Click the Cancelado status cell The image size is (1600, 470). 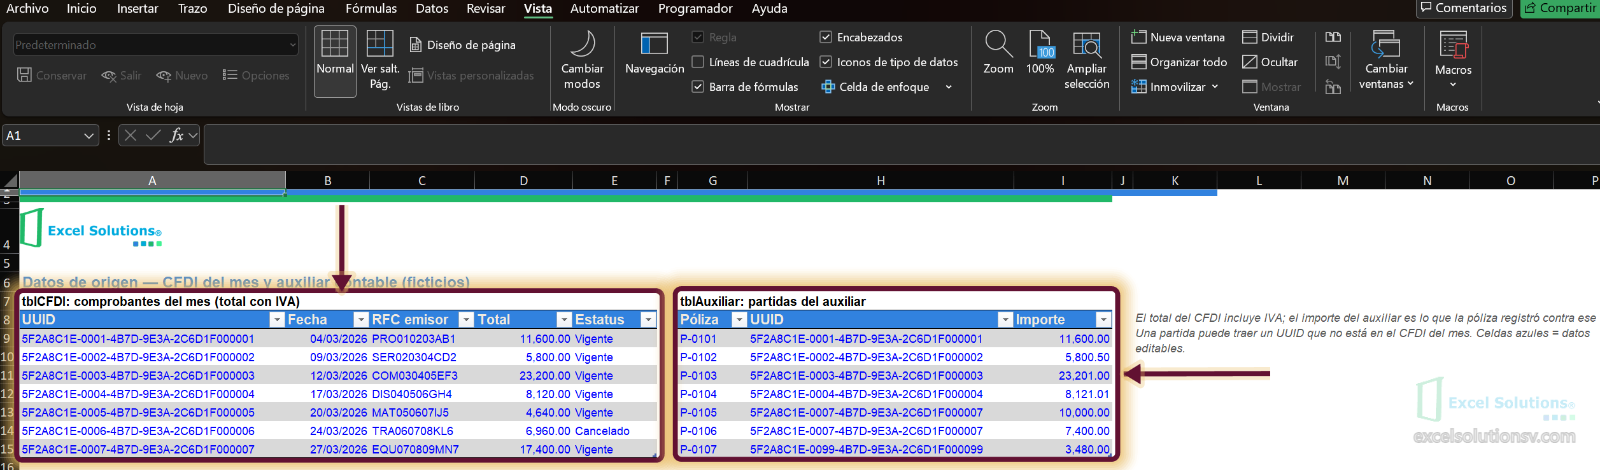tap(615, 431)
